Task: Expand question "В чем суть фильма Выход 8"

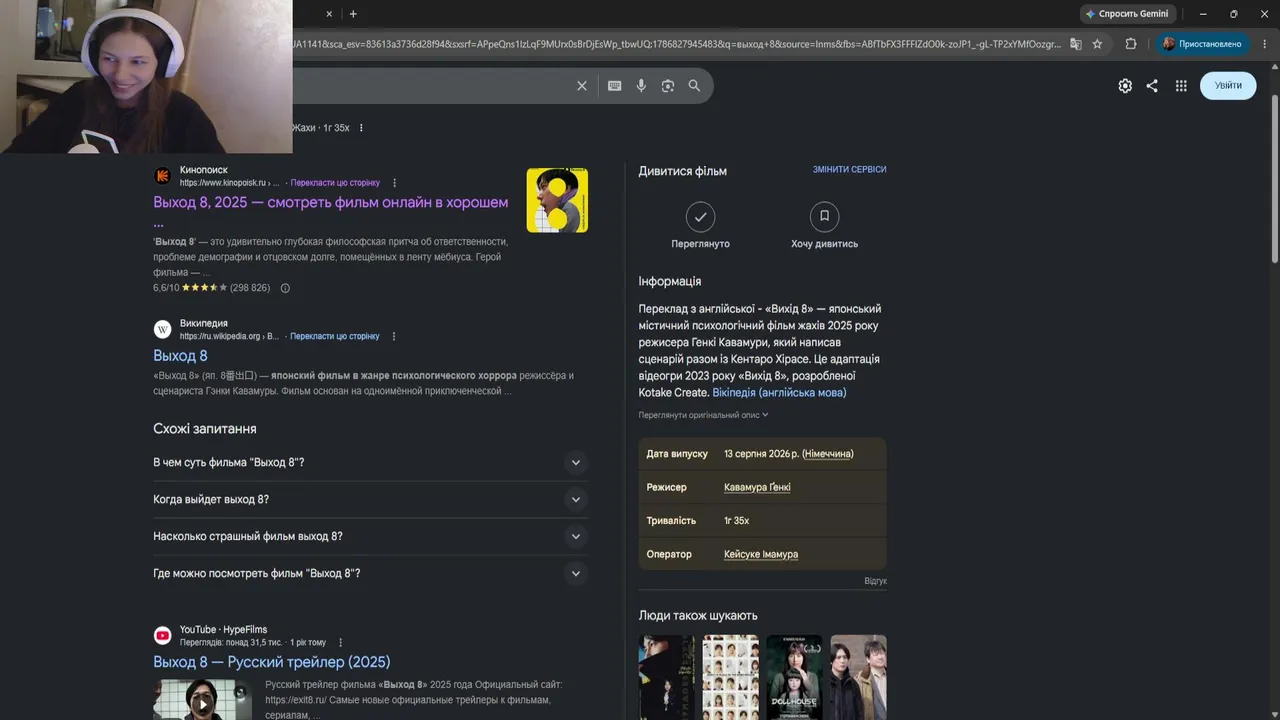Action: pyautogui.click(x=370, y=463)
